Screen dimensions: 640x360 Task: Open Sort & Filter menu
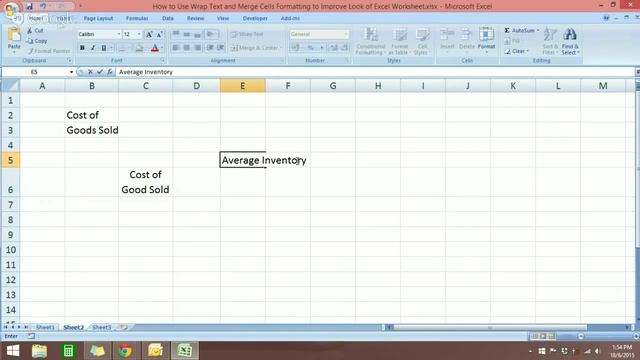[550, 41]
